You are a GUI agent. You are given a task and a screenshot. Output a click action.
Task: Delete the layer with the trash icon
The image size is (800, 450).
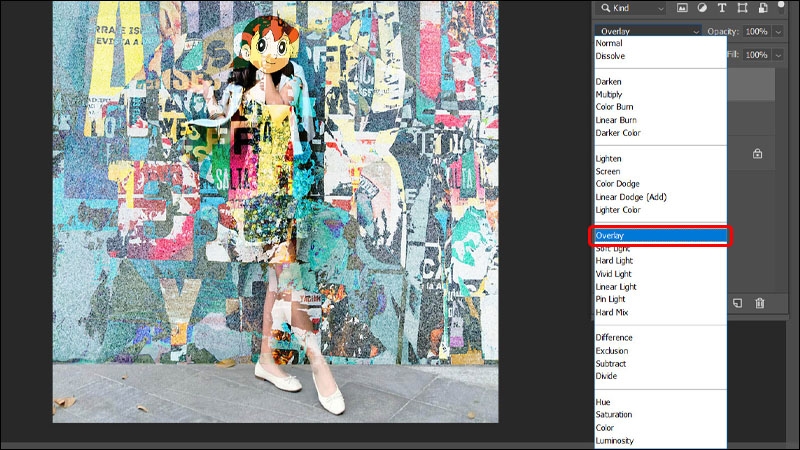coord(760,303)
